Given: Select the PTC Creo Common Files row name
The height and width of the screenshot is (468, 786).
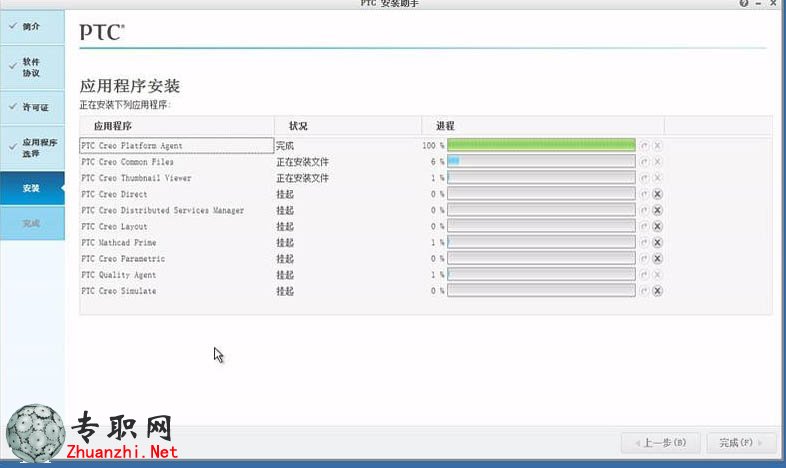Looking at the screenshot, I should [127, 162].
